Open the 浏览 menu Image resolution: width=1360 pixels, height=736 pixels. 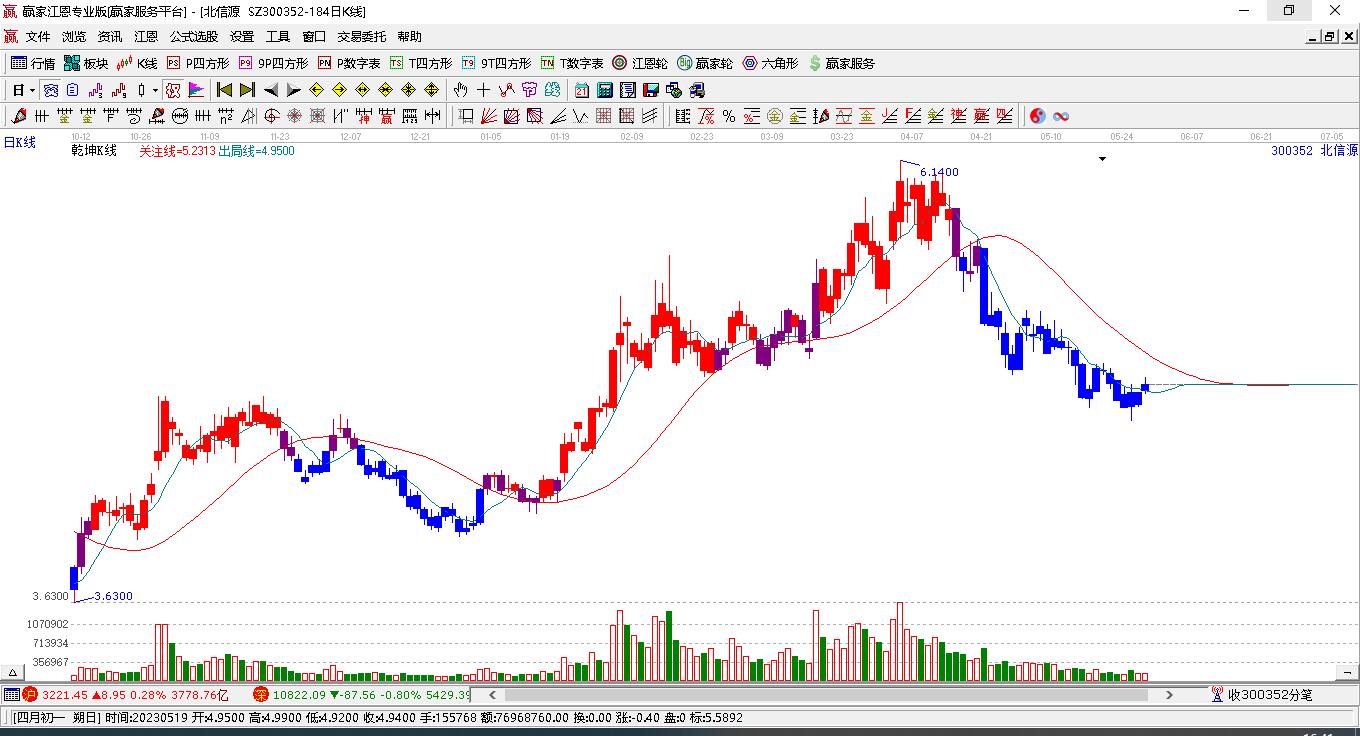pyautogui.click(x=74, y=37)
